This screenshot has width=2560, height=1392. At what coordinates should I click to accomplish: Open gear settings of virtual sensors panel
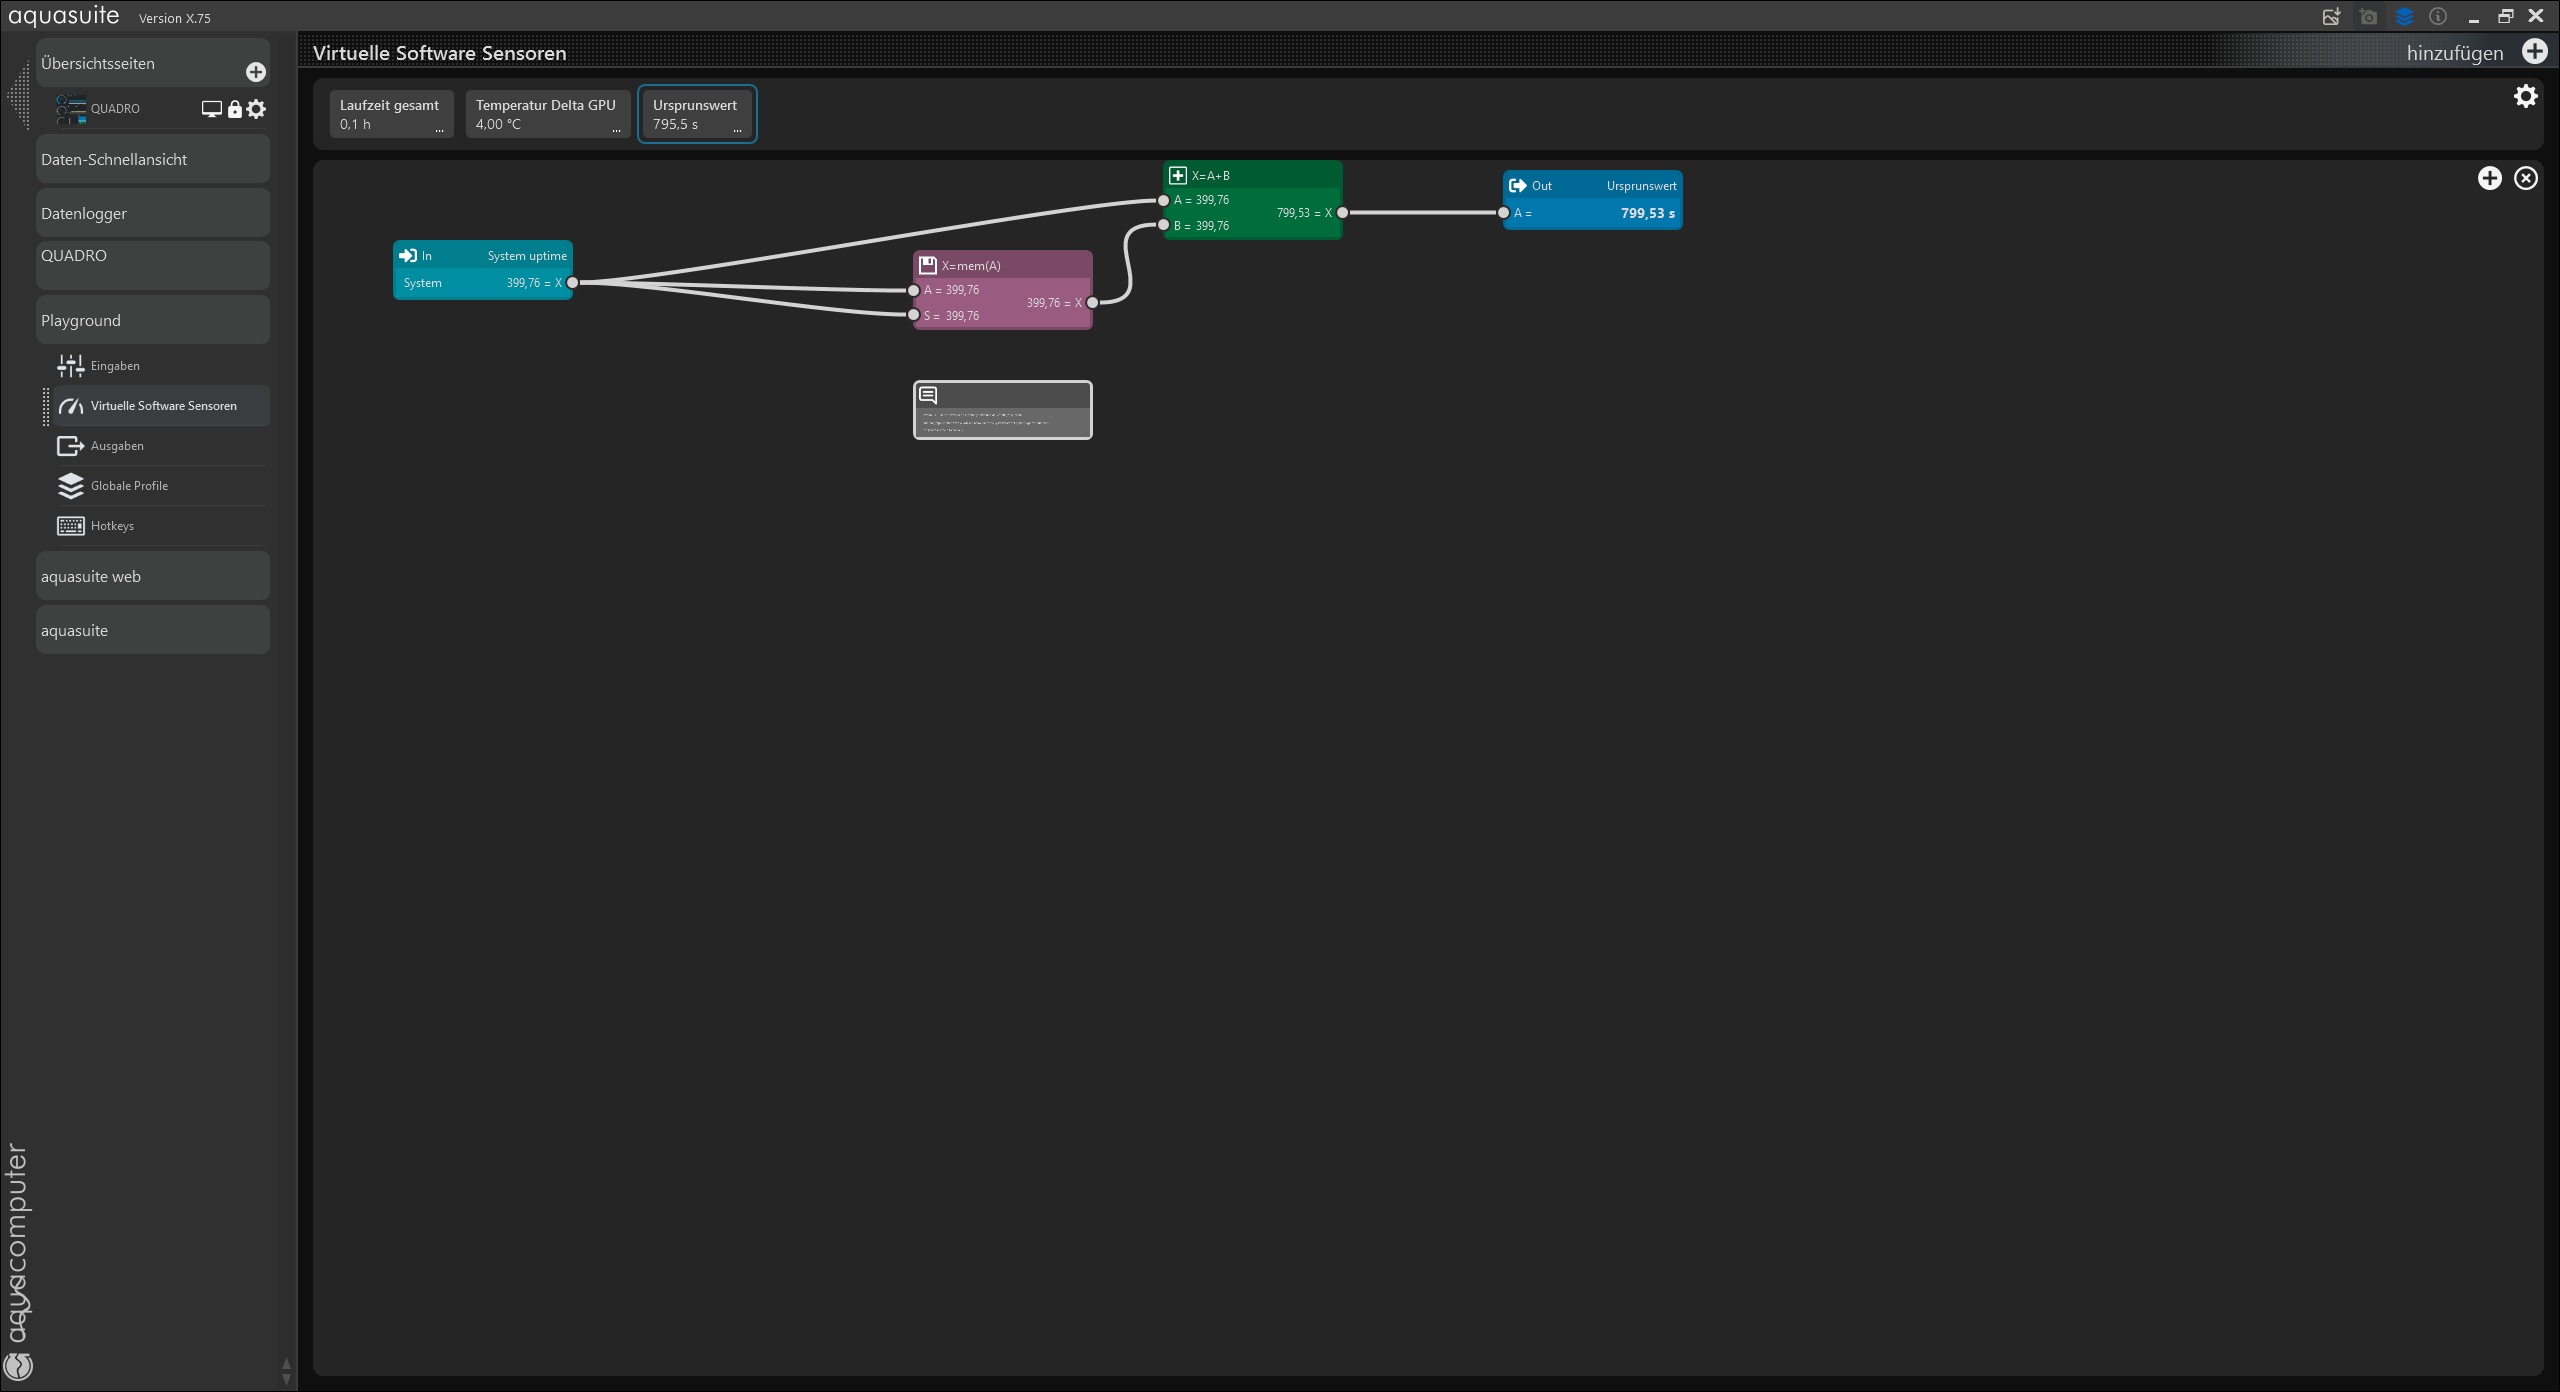tap(2525, 96)
